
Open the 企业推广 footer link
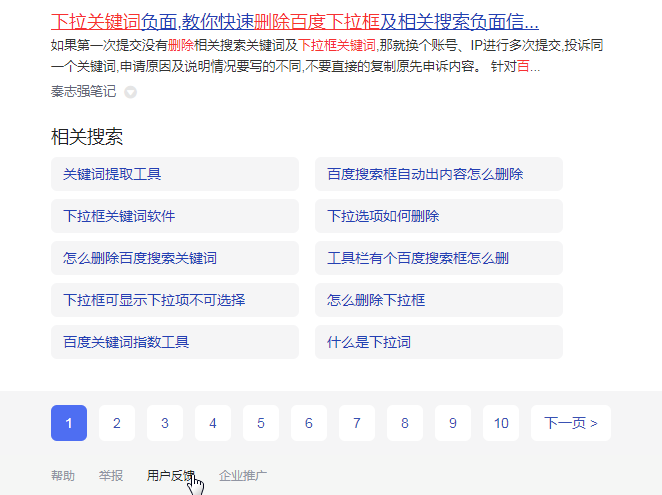(x=243, y=476)
